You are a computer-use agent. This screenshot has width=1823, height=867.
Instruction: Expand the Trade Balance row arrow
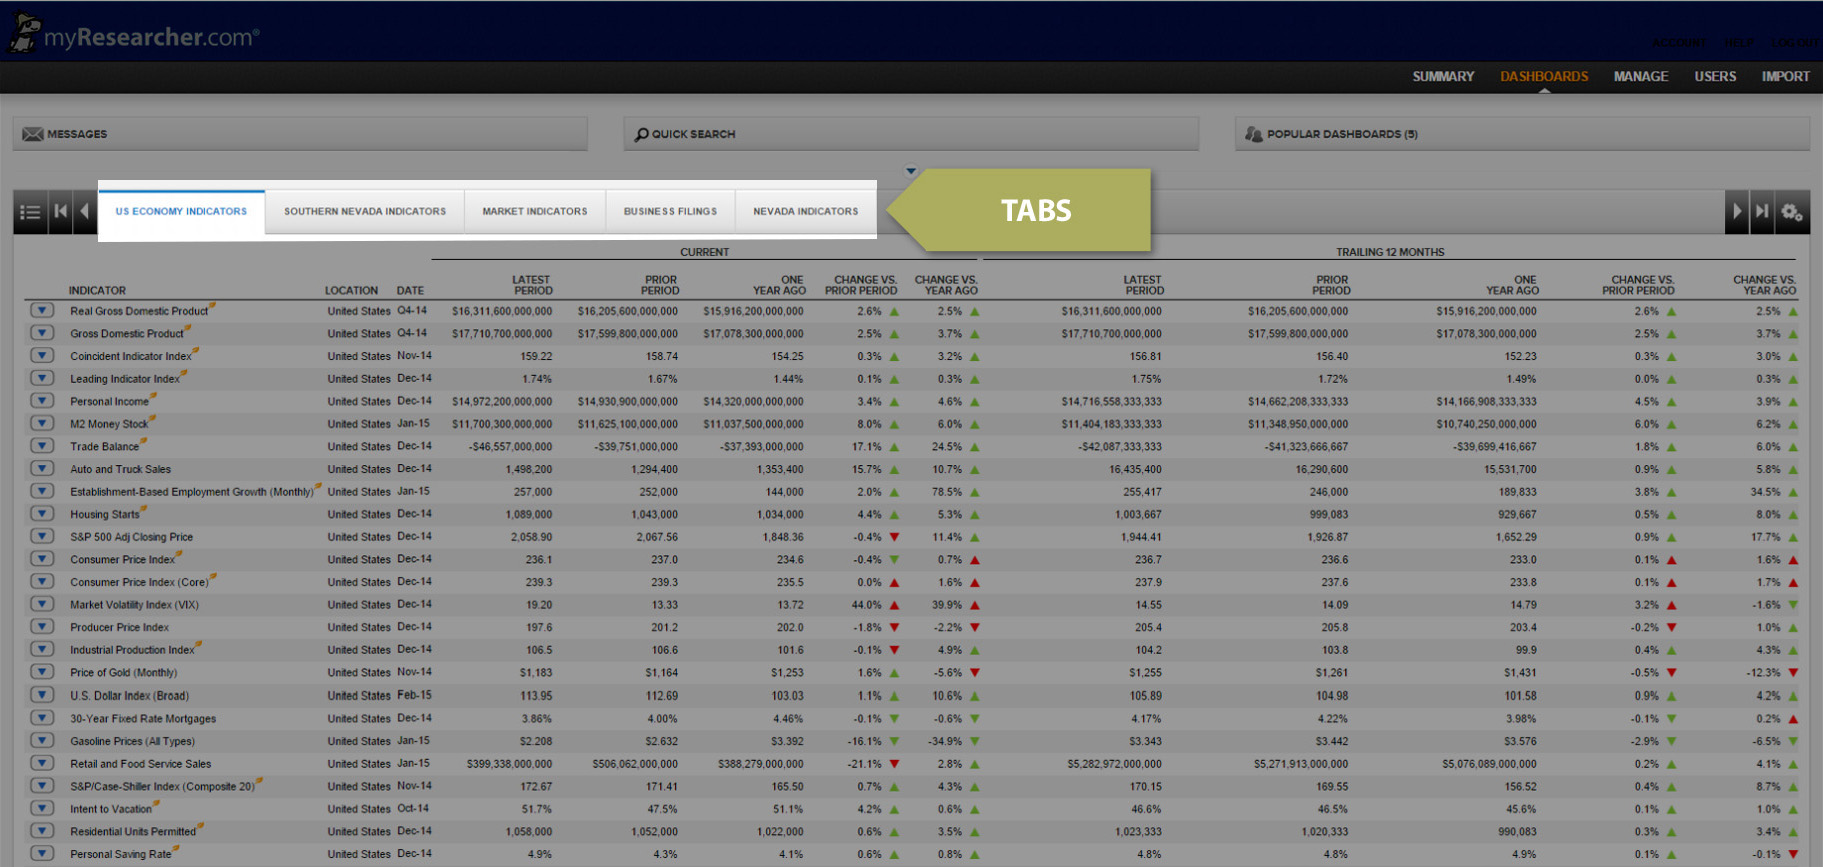tap(42, 446)
